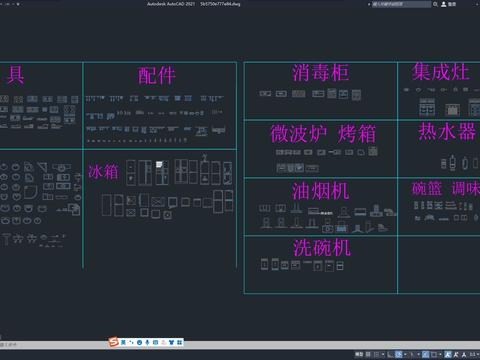Click the Sogou input method S logo
Viewport: 480px width, 360px height.
tap(113, 342)
